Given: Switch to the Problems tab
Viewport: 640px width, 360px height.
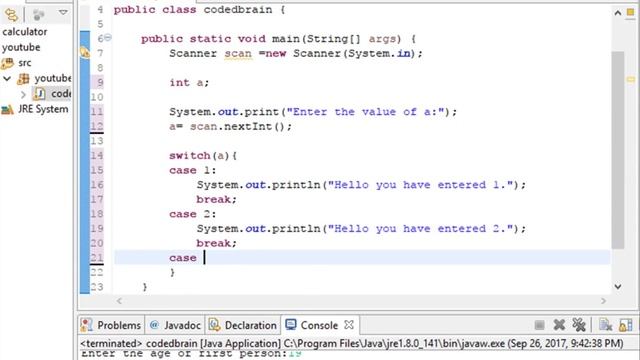Looking at the screenshot, I should (111, 325).
